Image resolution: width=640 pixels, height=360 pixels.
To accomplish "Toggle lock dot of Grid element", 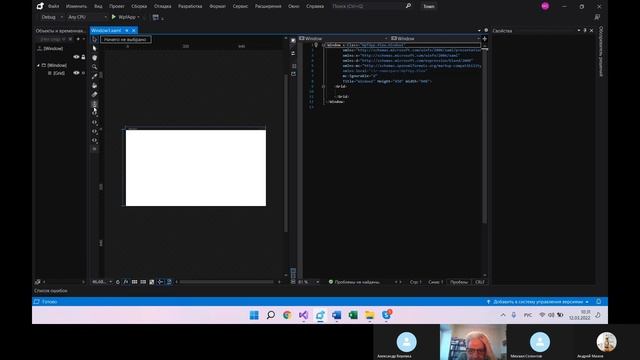I will [x=83, y=73].
